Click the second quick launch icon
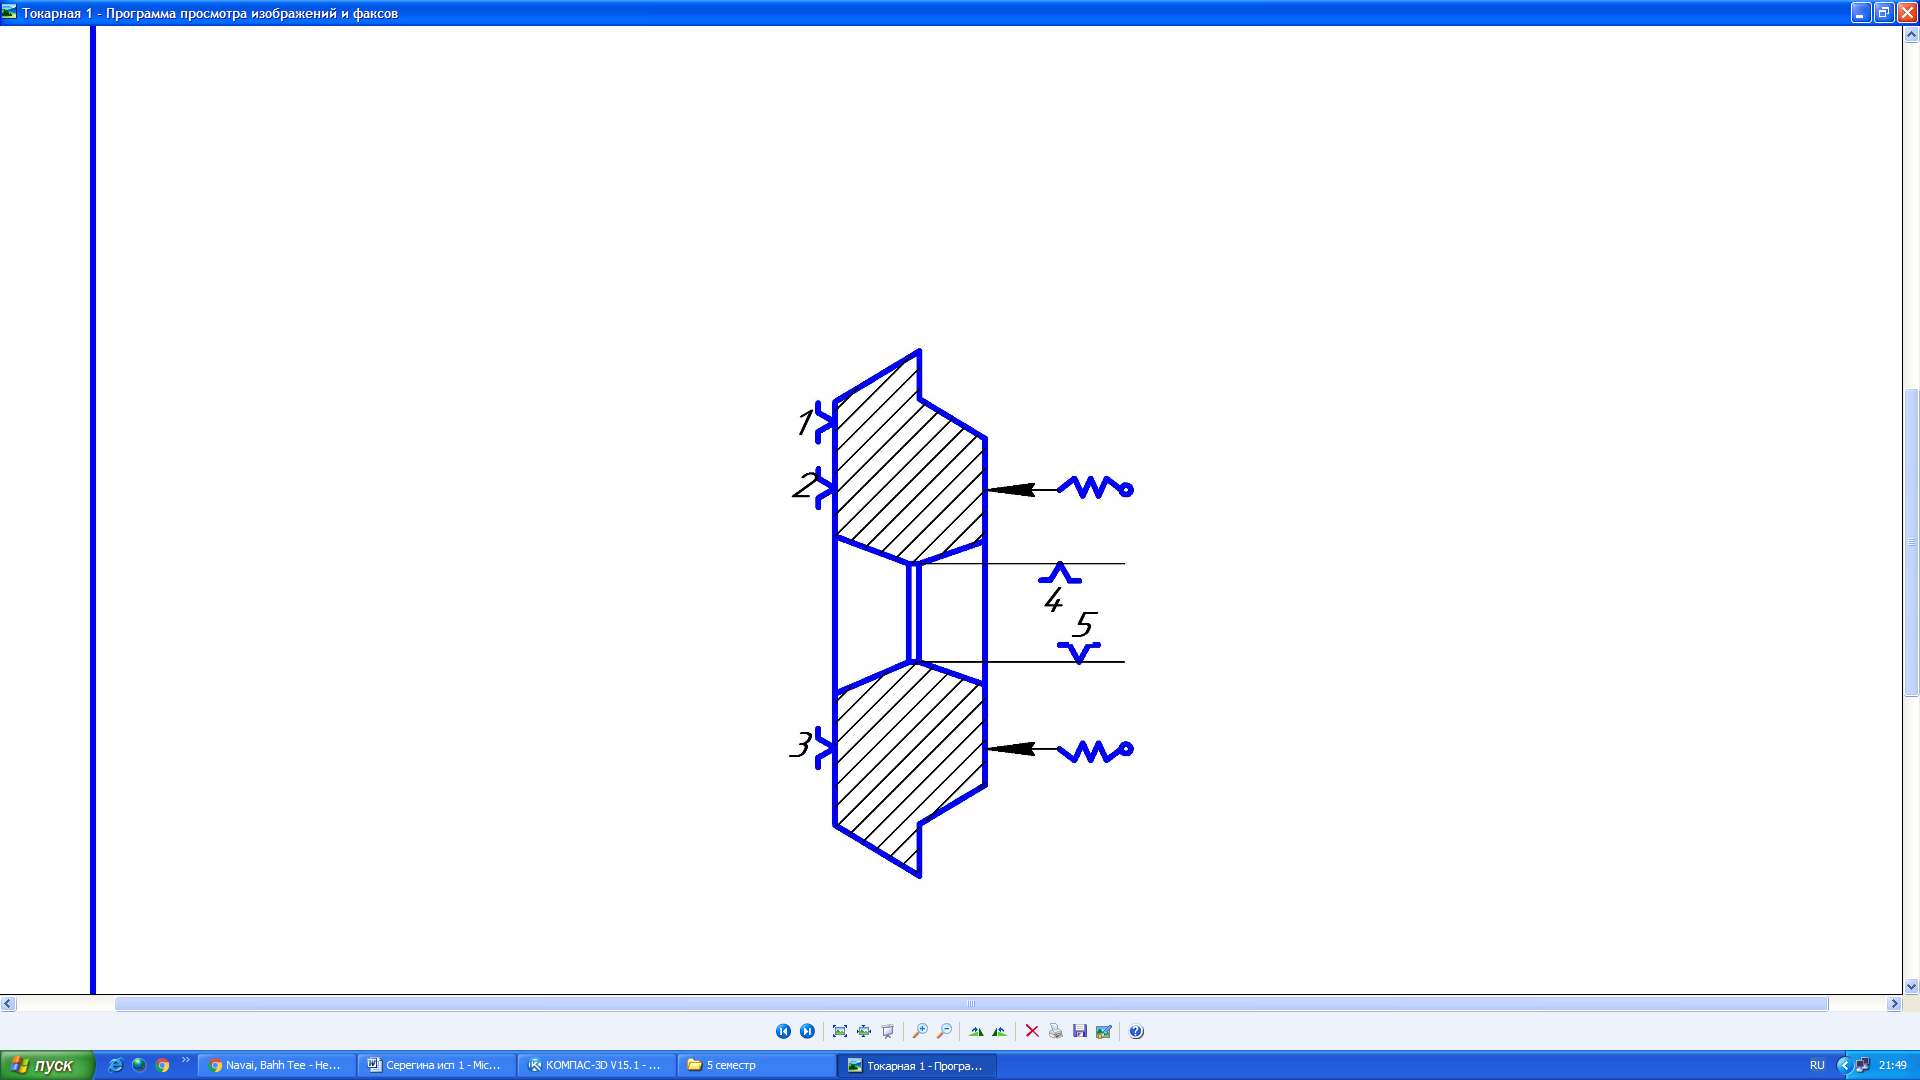Screen dimensions: 1920x1080 tap(139, 1065)
